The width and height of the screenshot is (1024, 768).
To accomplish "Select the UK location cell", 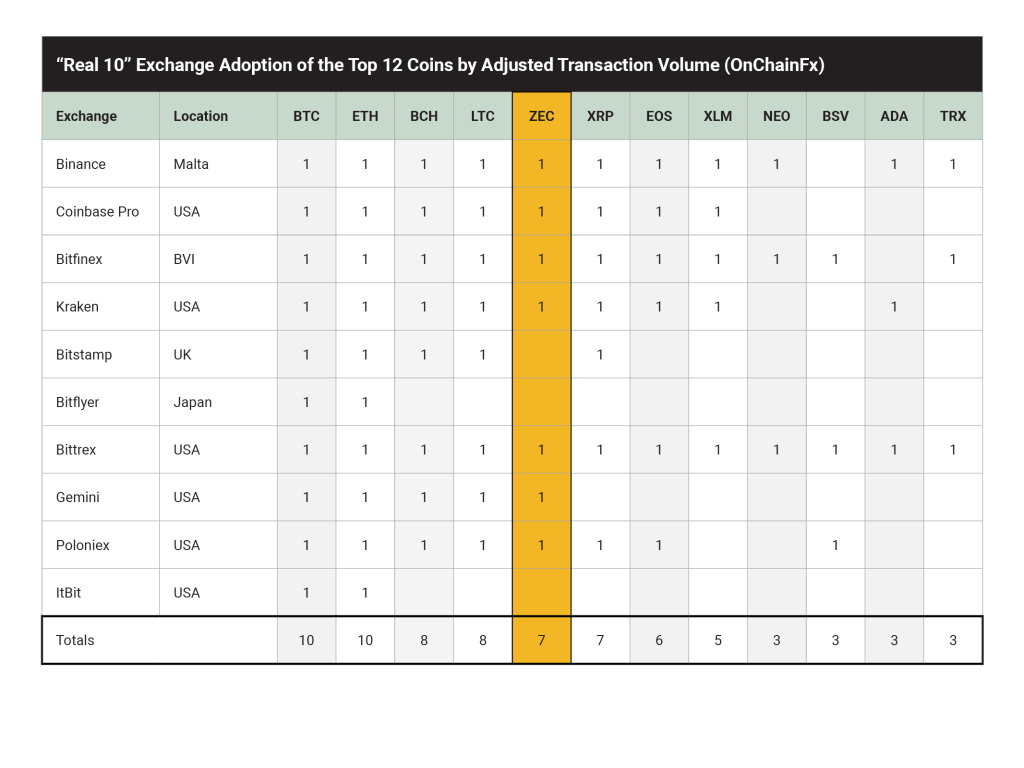I will click(x=182, y=355).
